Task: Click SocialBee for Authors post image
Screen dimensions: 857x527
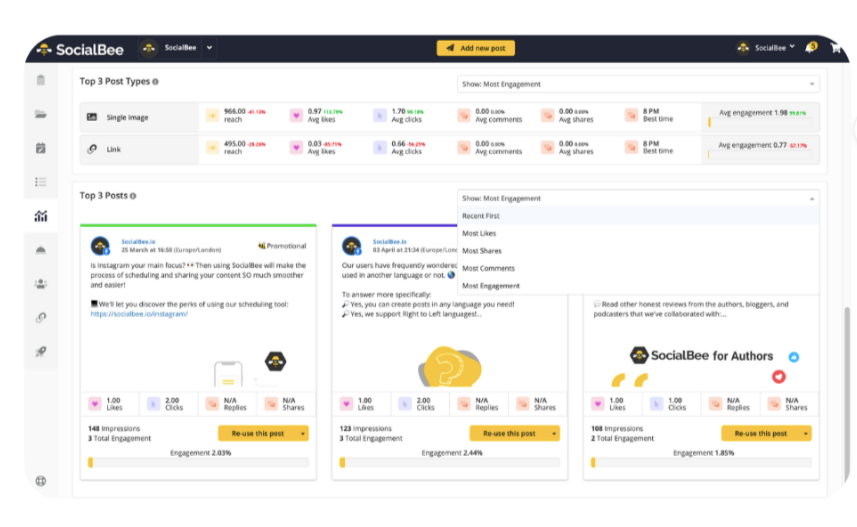Action: tap(701, 364)
